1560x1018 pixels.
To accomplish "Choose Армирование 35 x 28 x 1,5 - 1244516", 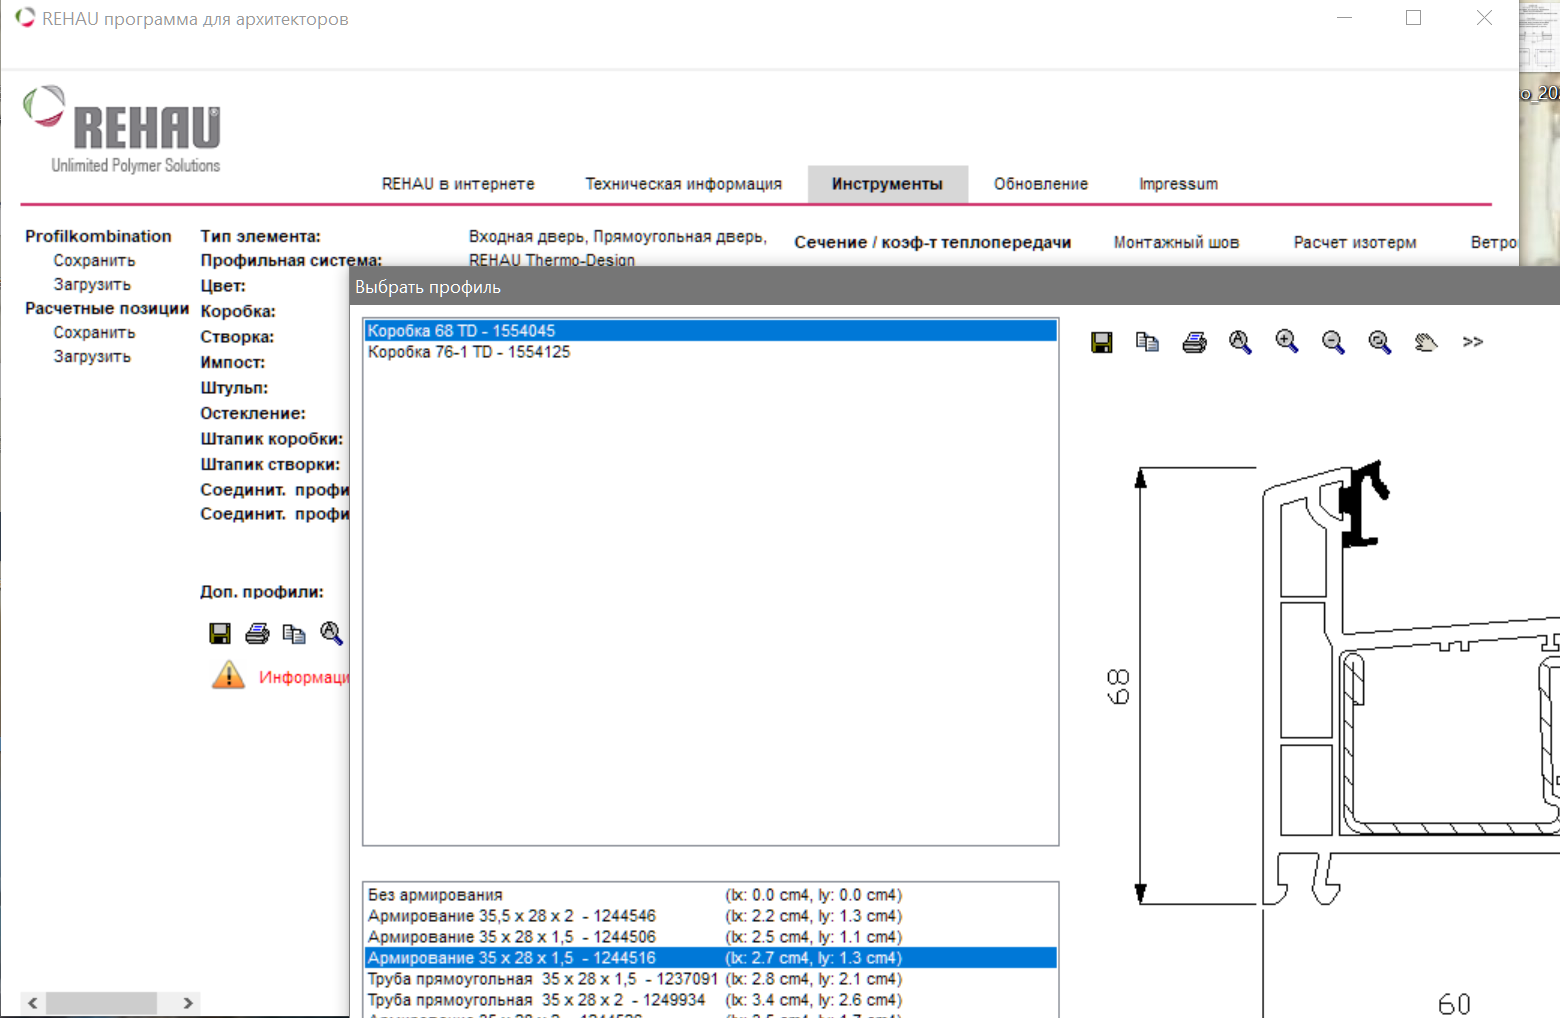I will (x=711, y=958).
